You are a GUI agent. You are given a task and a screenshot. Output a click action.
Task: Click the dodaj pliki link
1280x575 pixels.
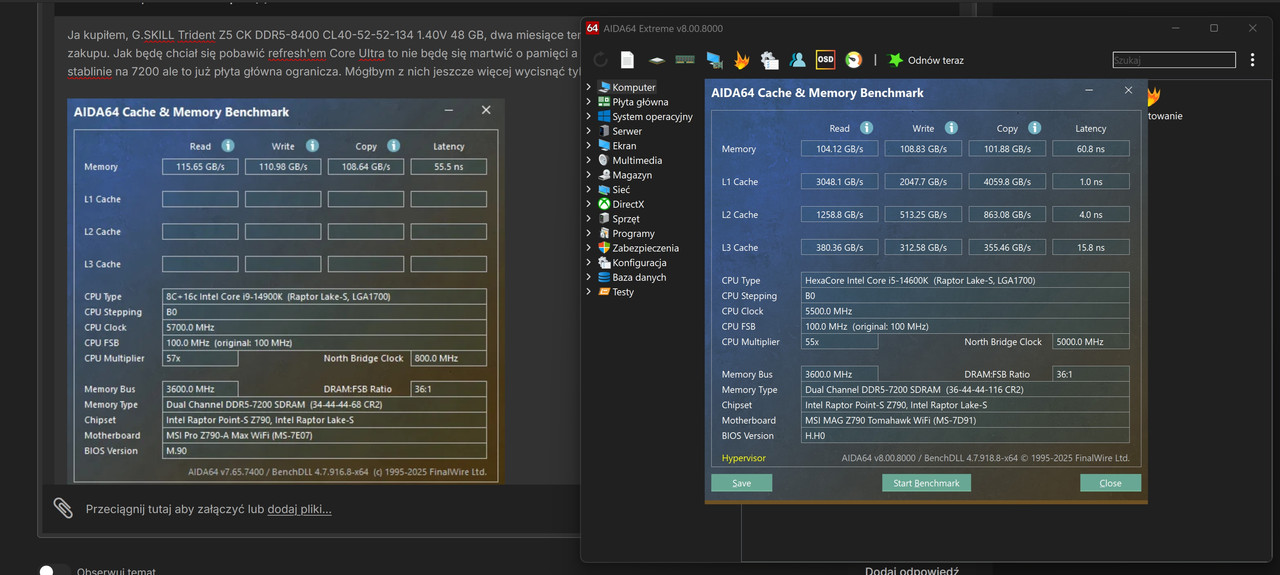pos(299,509)
